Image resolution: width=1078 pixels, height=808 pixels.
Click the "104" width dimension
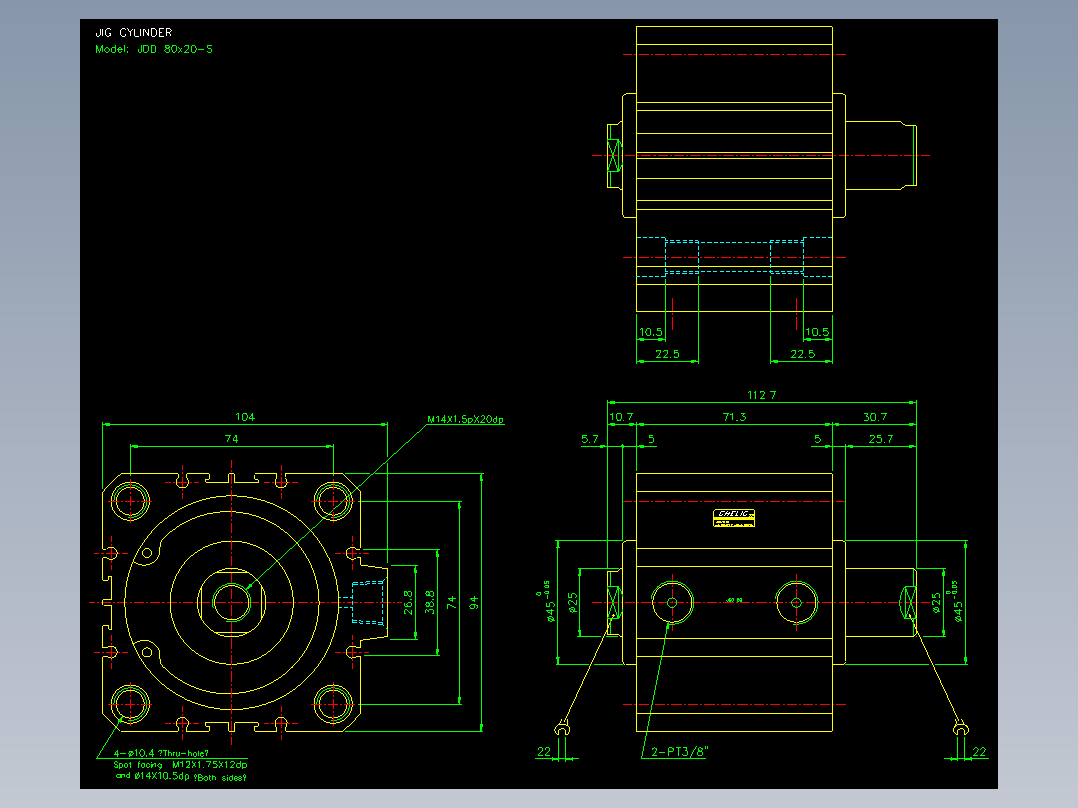pos(245,417)
